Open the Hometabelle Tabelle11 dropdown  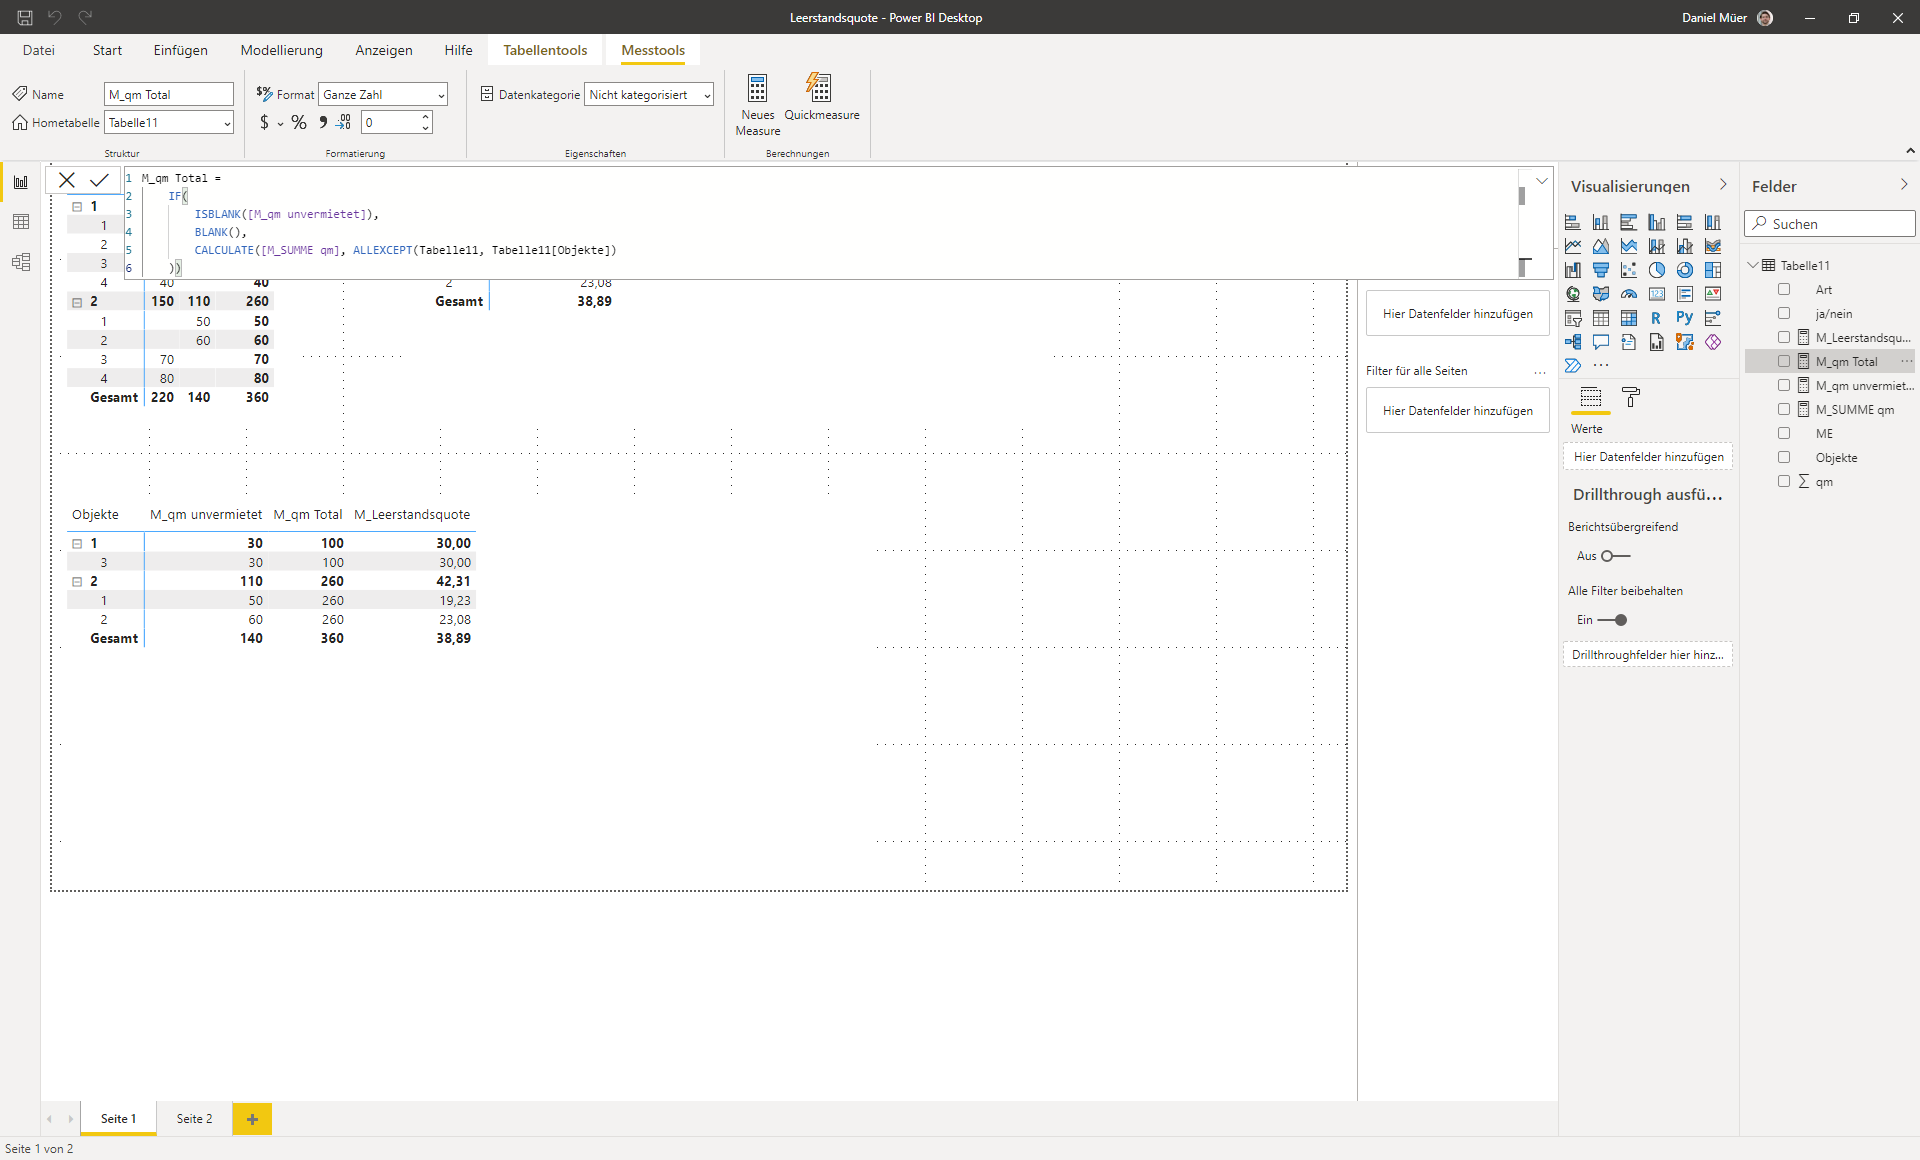click(x=169, y=122)
